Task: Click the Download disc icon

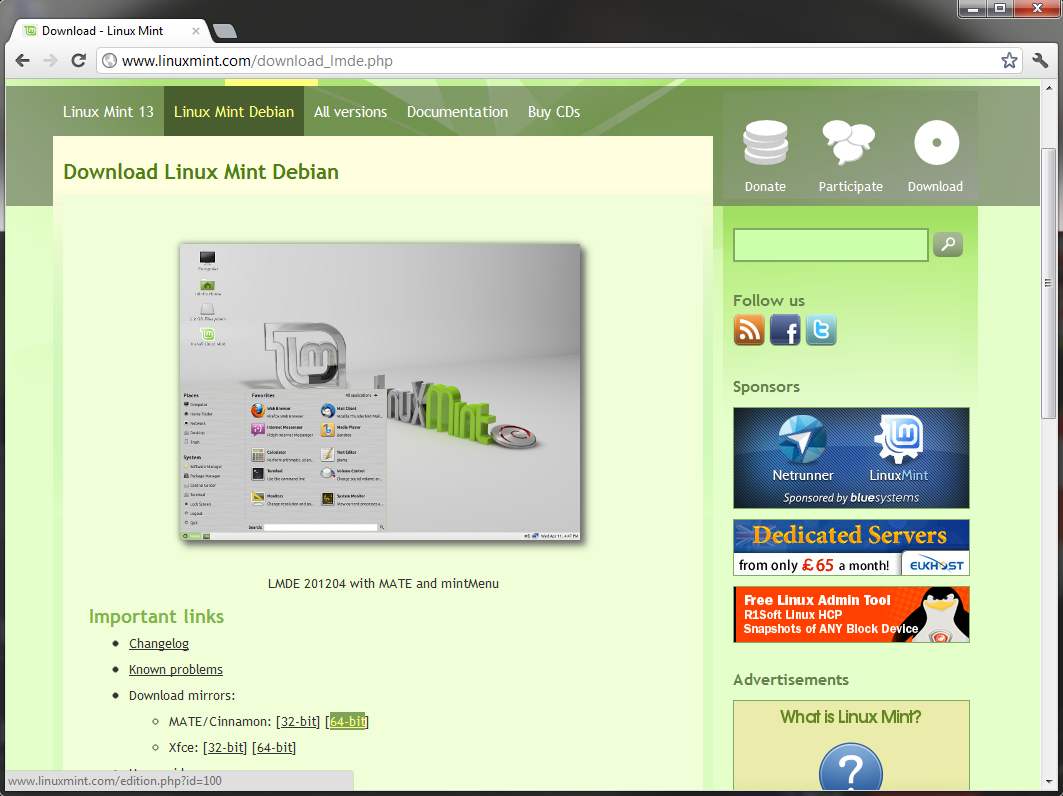Action: point(936,142)
